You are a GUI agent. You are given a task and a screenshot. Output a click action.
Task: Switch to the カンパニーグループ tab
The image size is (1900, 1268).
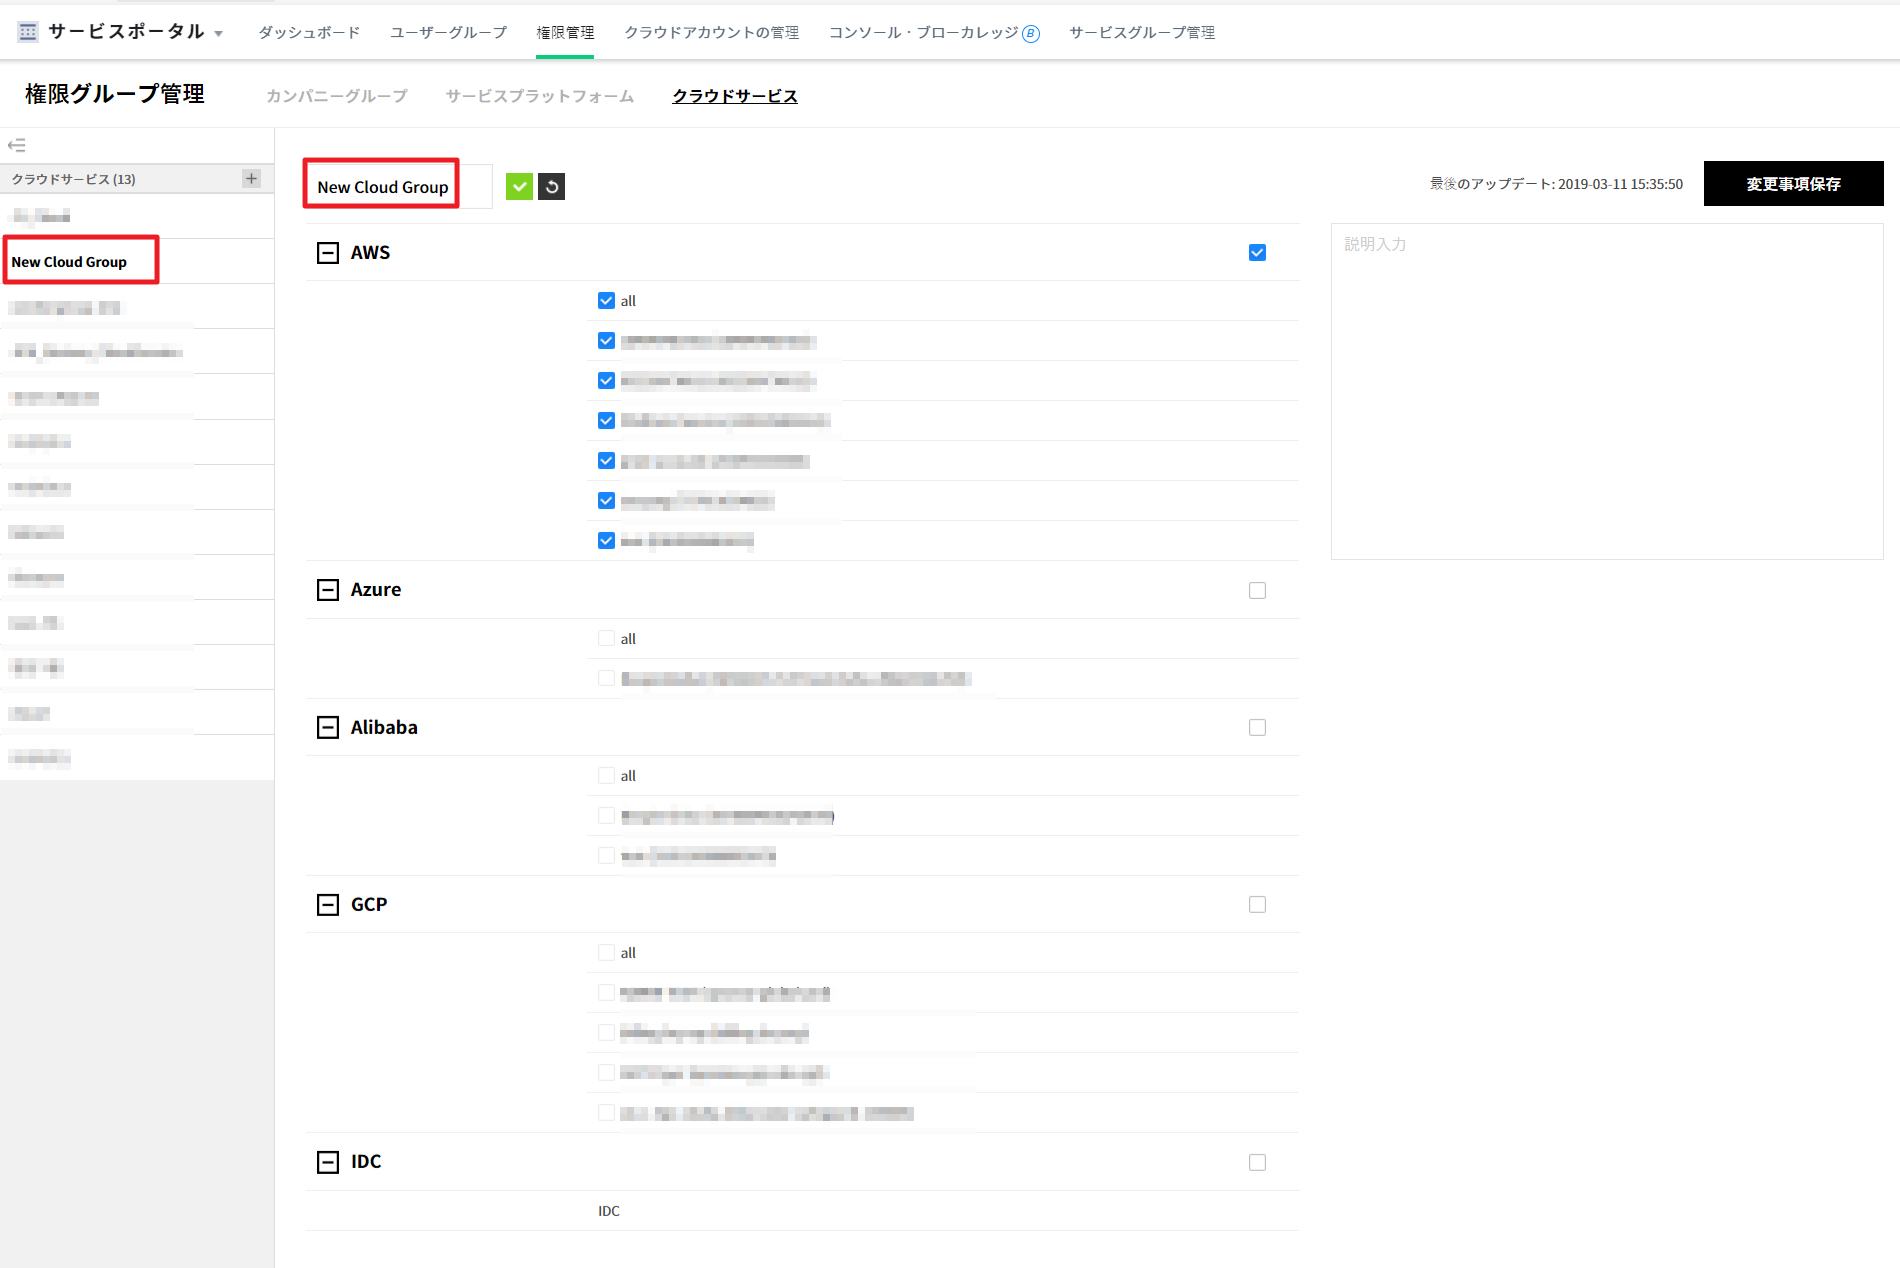coord(337,96)
